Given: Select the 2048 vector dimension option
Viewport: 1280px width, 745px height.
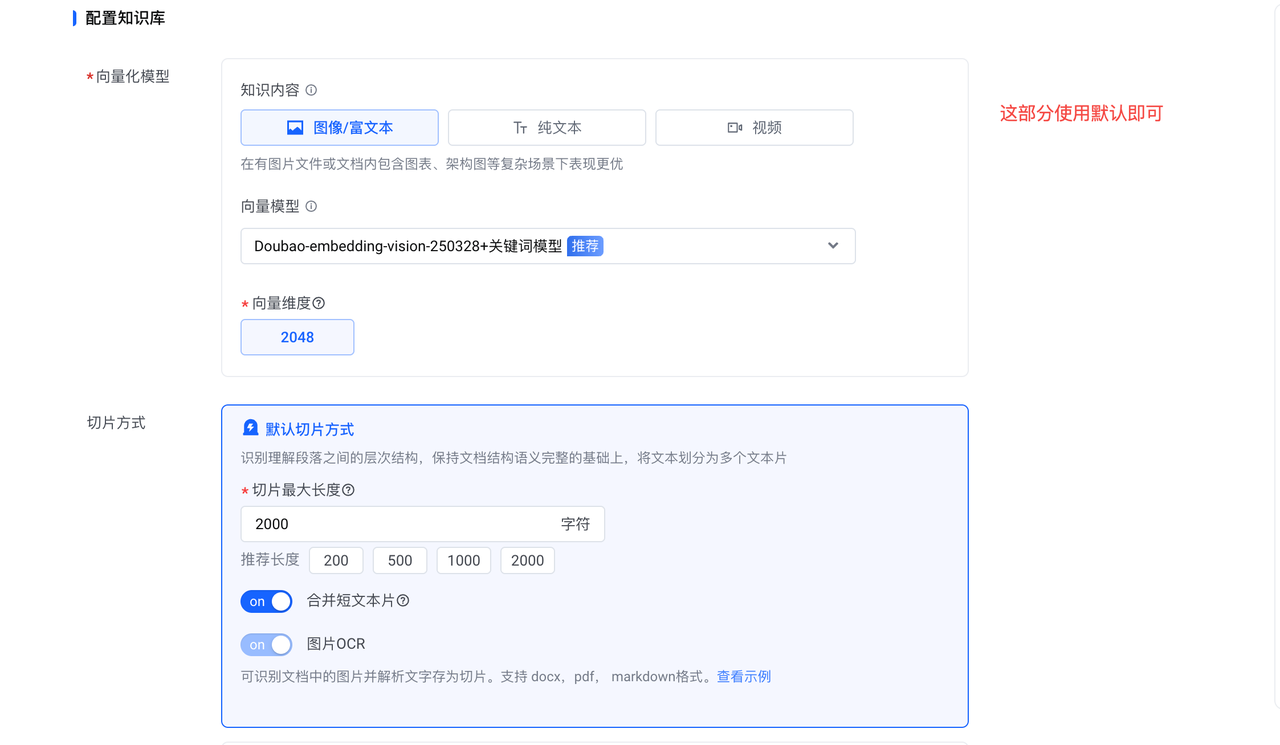Looking at the screenshot, I should (x=297, y=337).
